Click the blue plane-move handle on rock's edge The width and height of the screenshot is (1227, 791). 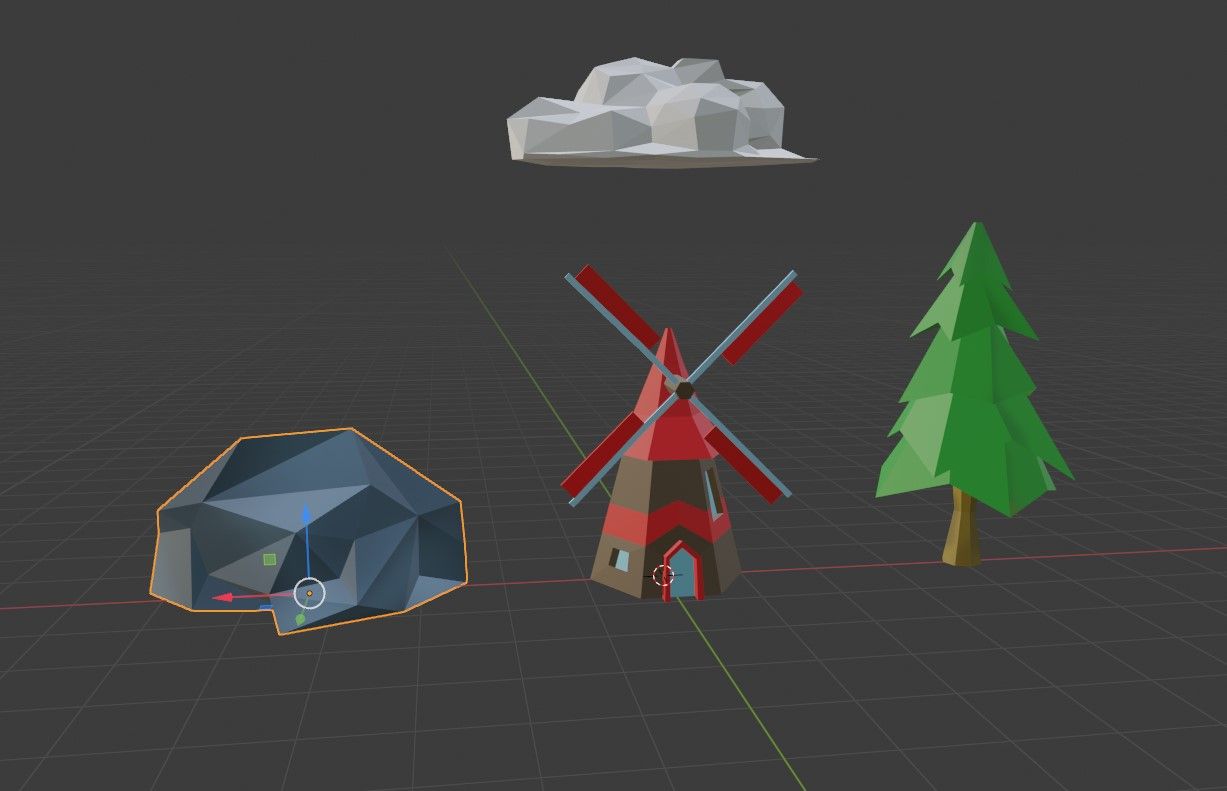coord(266,606)
